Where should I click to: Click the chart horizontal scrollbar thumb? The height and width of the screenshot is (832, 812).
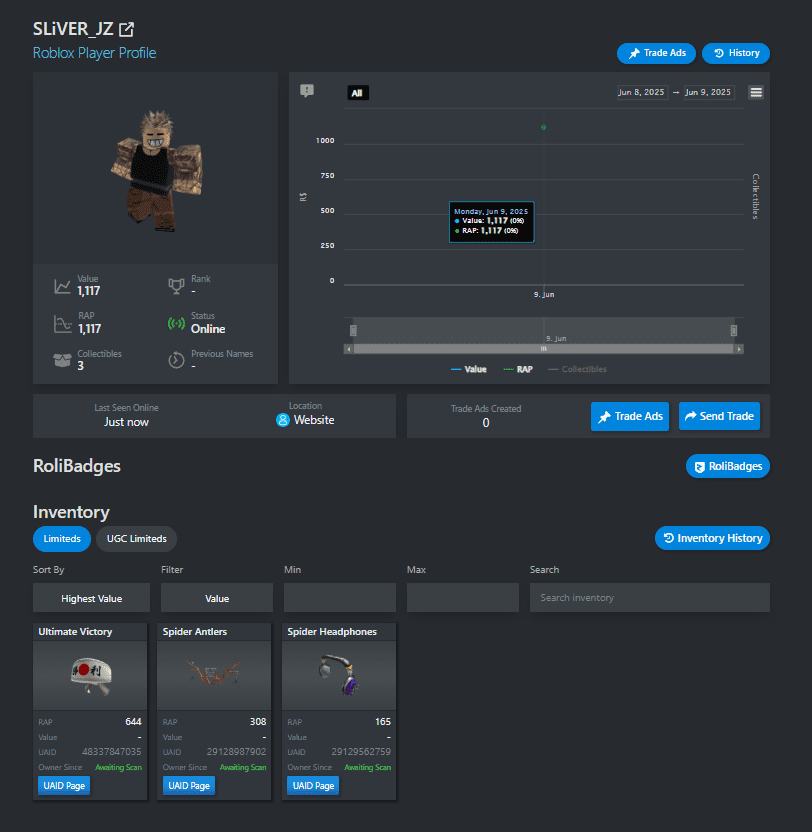(543, 349)
